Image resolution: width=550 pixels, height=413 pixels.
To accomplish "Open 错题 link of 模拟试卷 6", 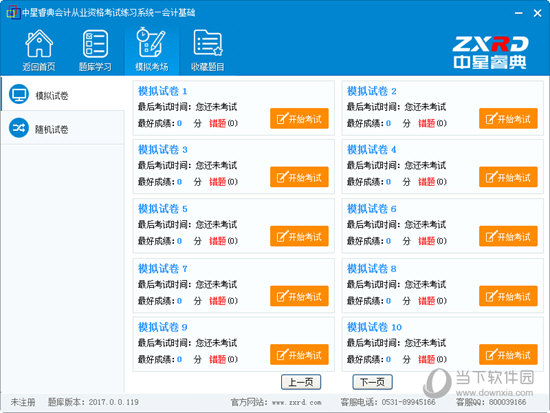I will [x=427, y=241].
